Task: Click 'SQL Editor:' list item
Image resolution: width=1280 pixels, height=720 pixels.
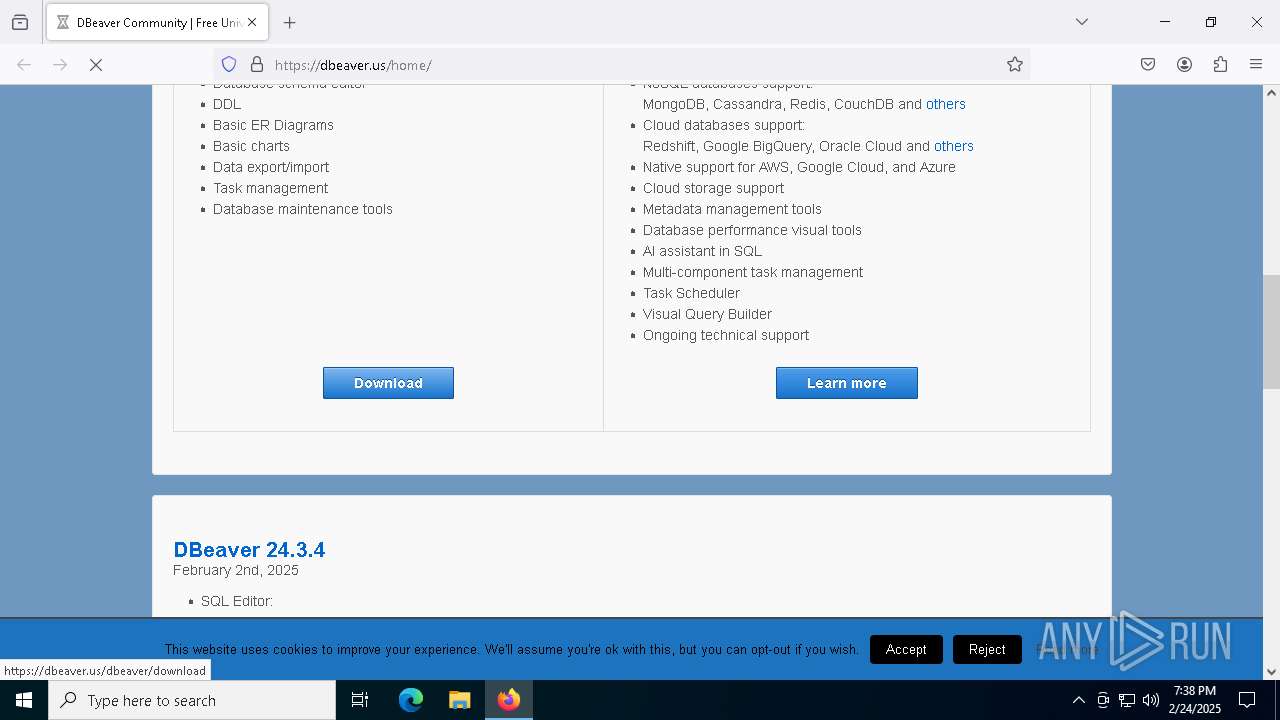Action: click(x=237, y=601)
